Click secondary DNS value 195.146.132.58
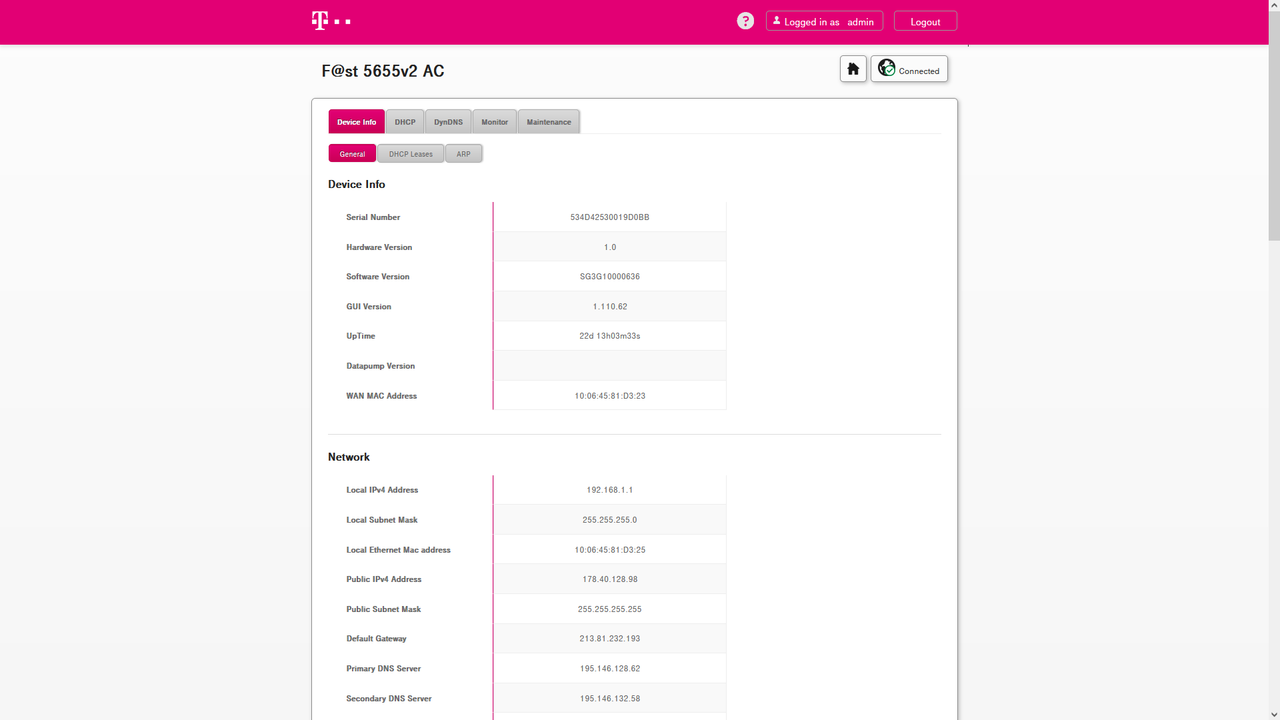Viewport: 1280px width, 720px height. point(610,698)
